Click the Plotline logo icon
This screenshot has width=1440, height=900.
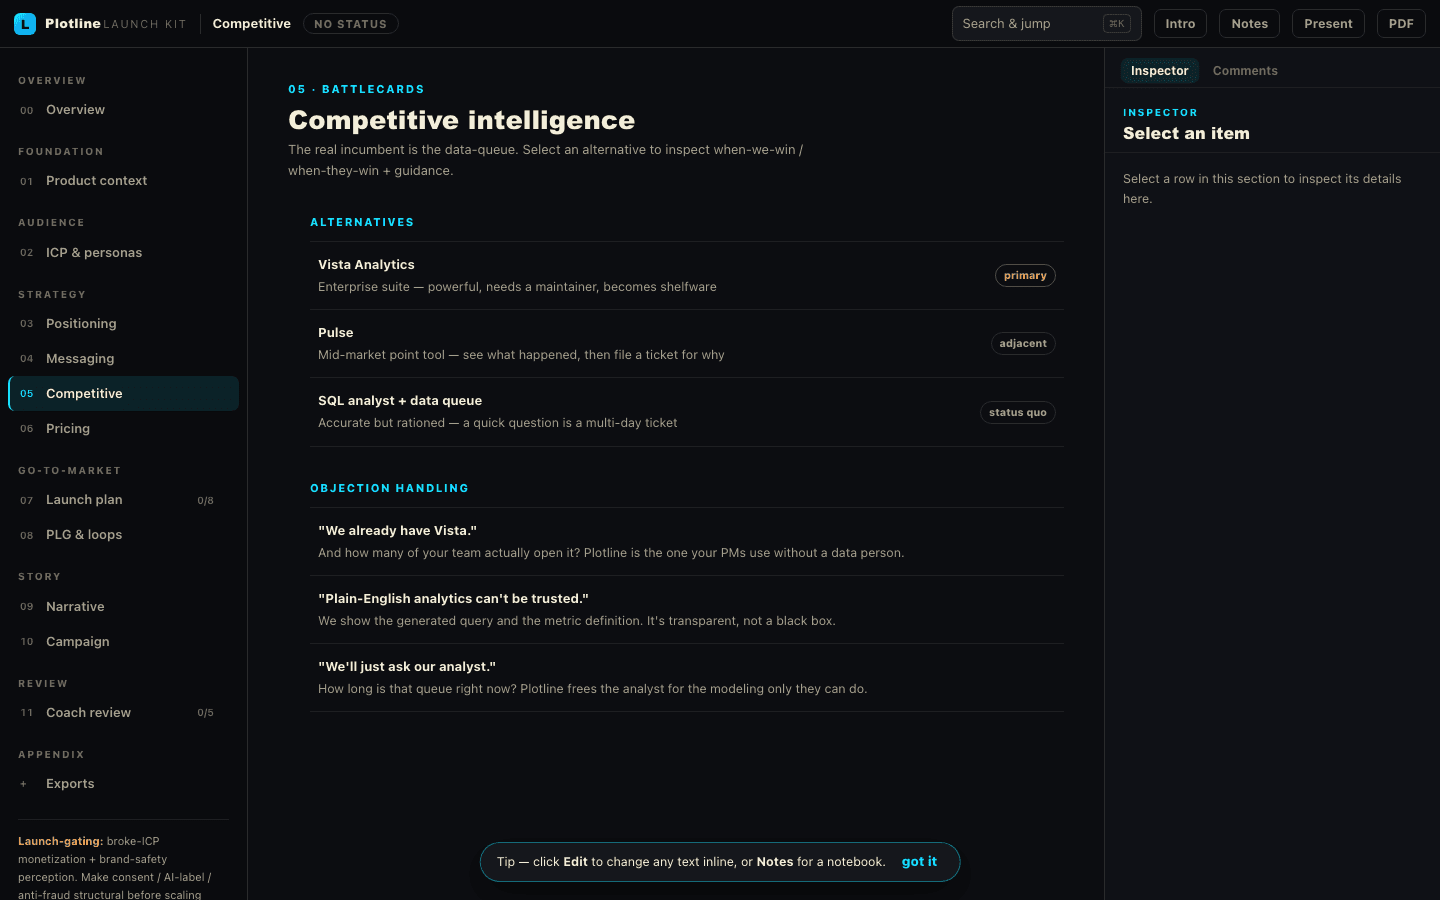click(25, 24)
